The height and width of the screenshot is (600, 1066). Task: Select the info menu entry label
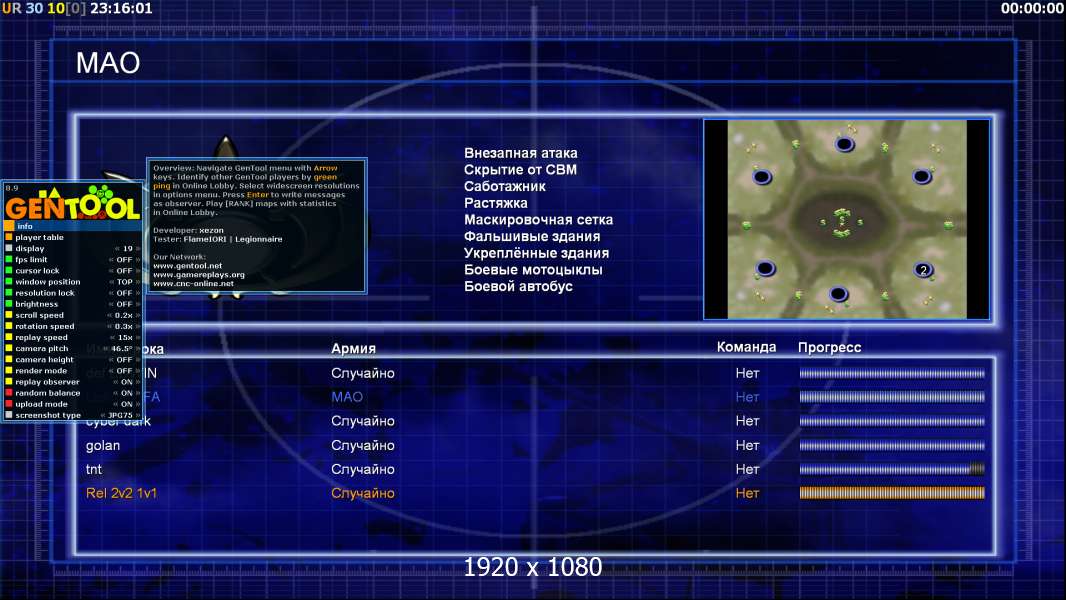[x=25, y=226]
